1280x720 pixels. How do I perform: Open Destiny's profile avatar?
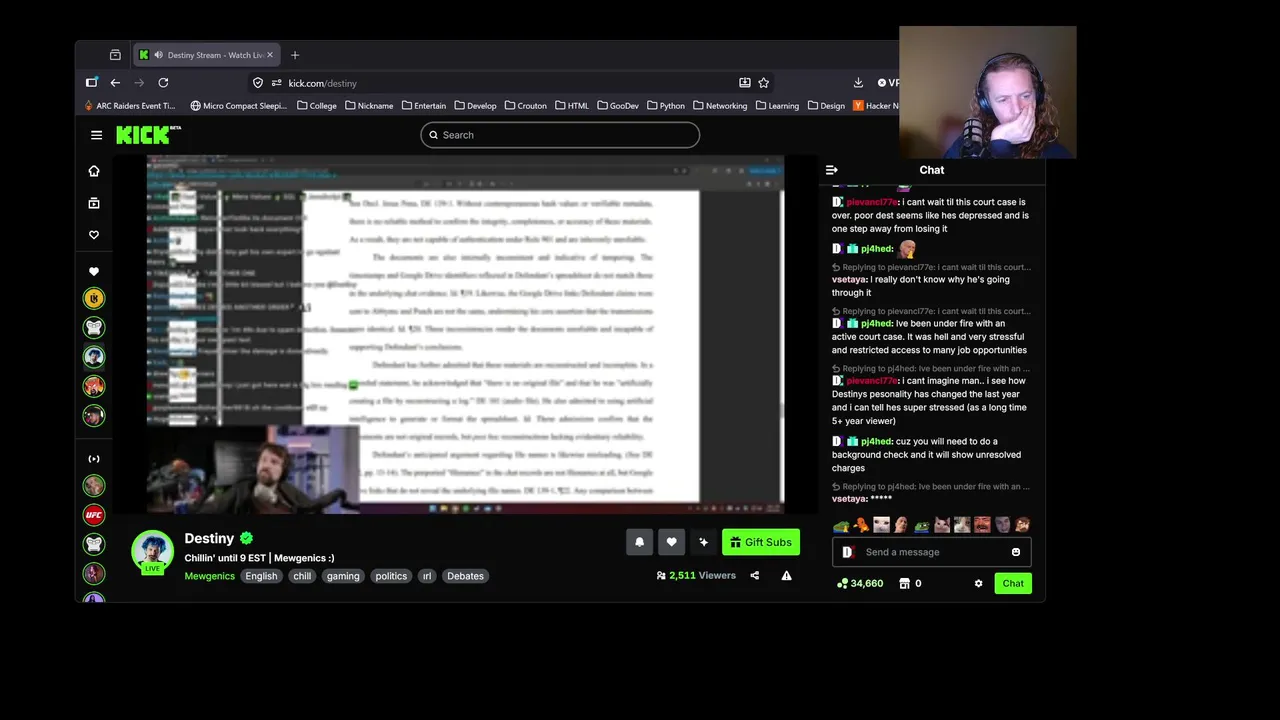tap(152, 551)
